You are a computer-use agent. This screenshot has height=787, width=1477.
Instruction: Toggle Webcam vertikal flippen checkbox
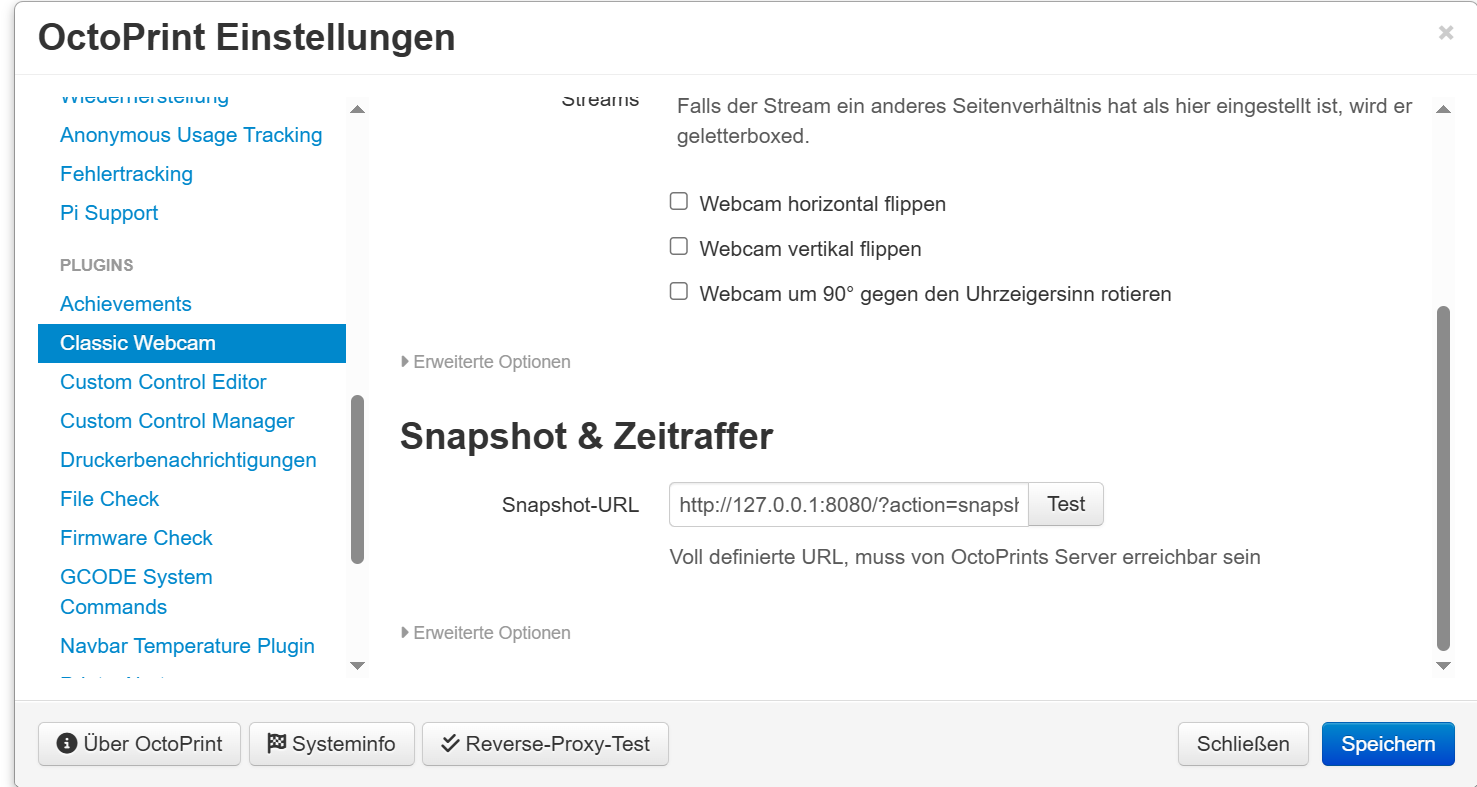point(679,246)
